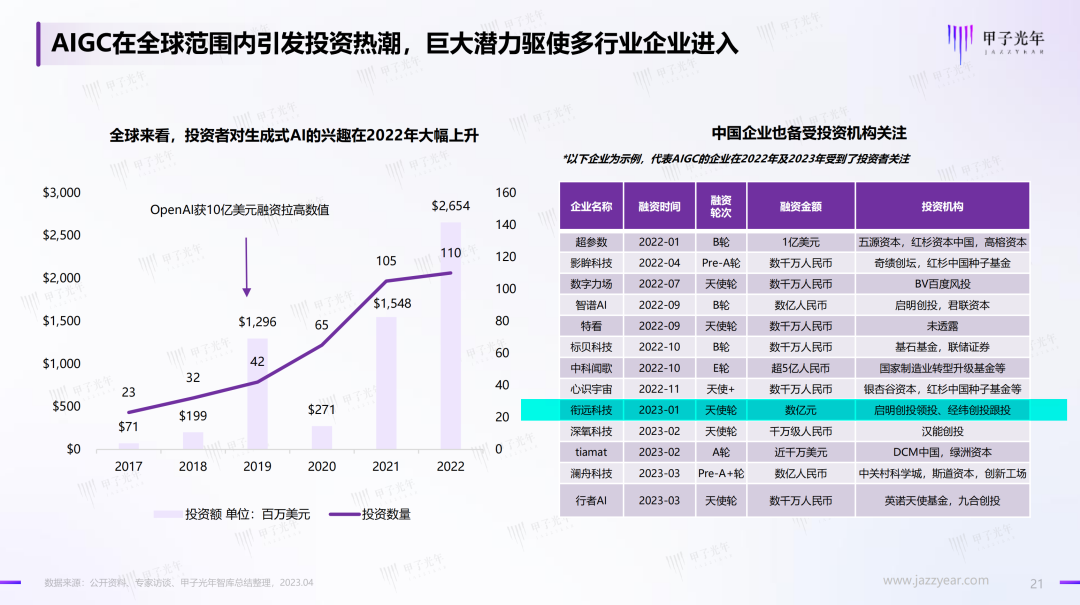Select the 心识宇宙 company cell
Screen dimensions: 1080x605
click(x=591, y=389)
